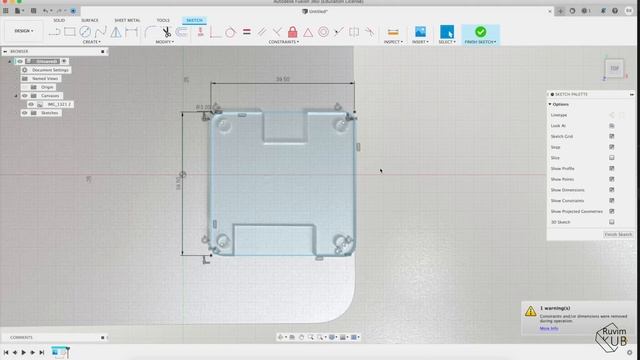
Task: Select the Sketch Dimension tool
Action: (x=131, y=32)
